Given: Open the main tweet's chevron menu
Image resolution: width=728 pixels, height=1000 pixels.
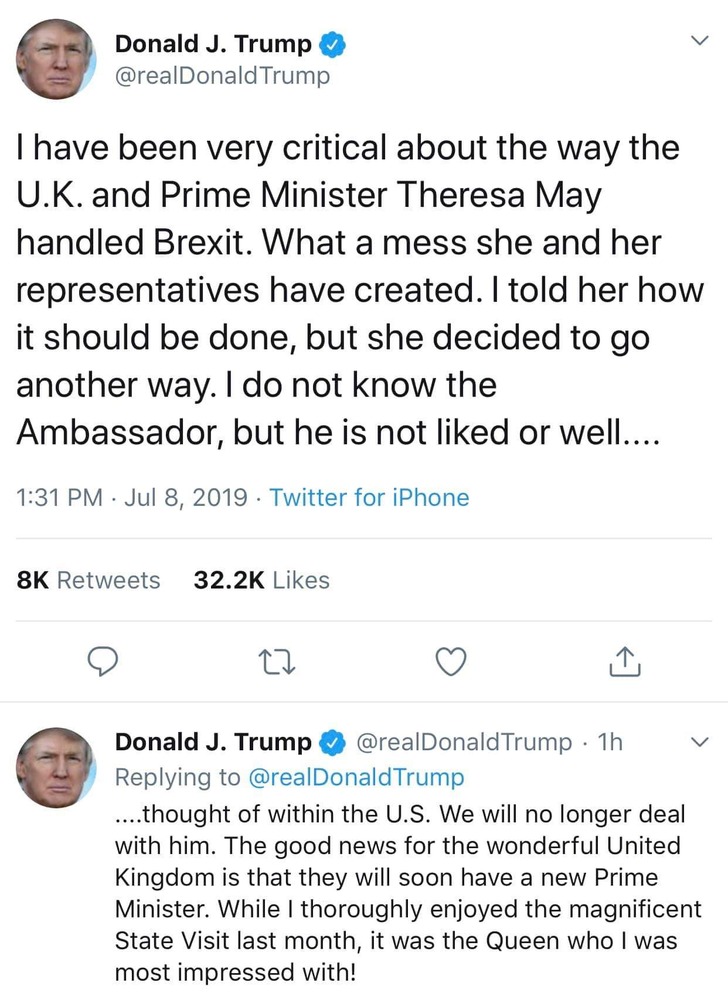Looking at the screenshot, I should (x=701, y=41).
